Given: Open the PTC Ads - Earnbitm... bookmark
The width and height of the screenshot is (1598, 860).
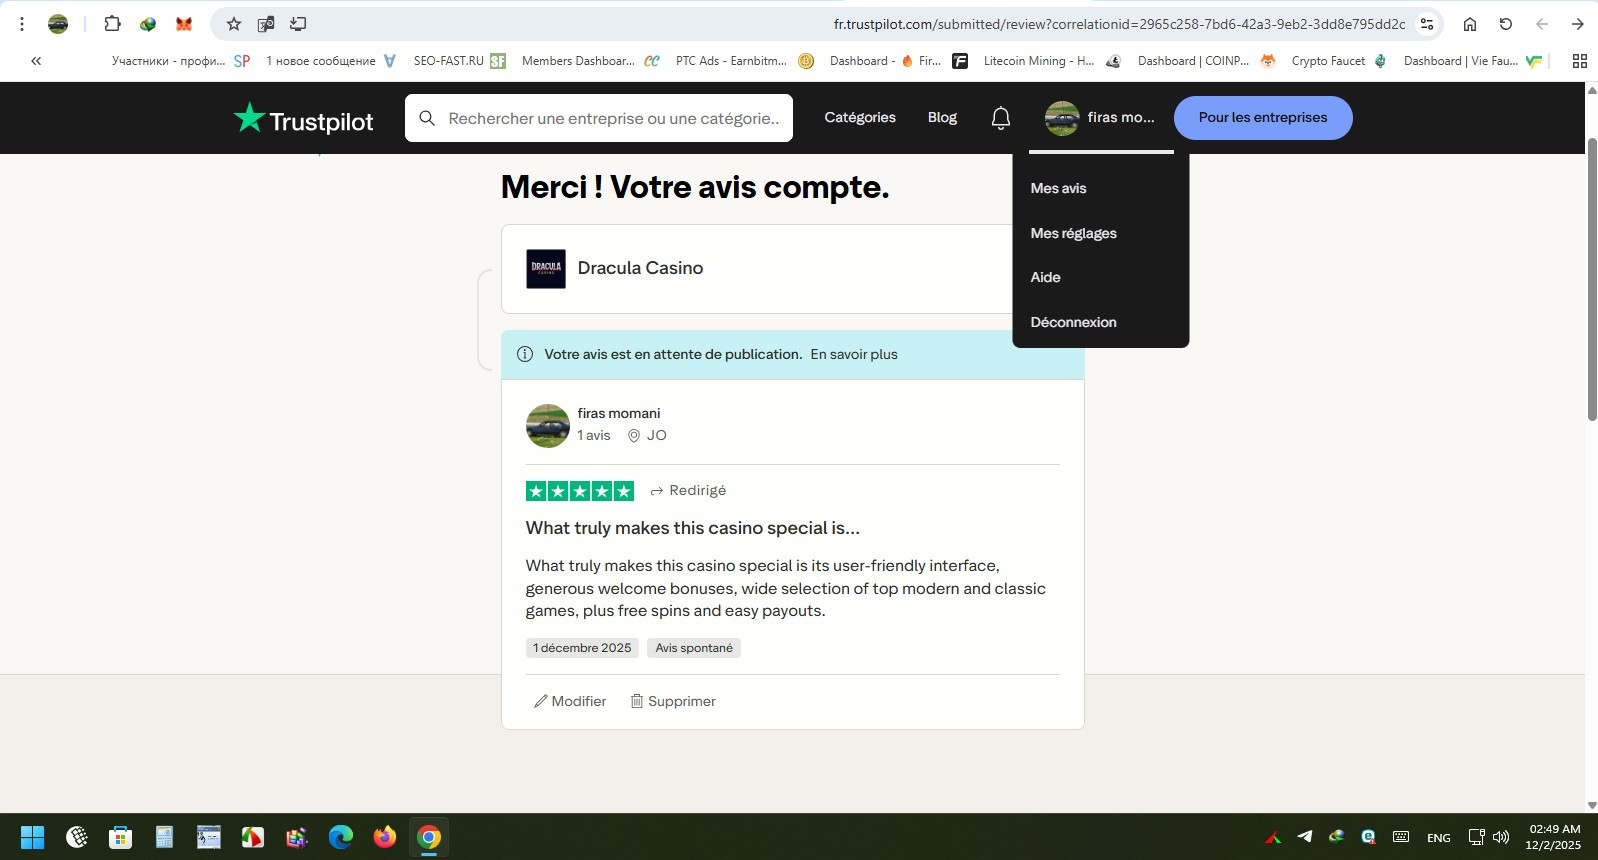Looking at the screenshot, I should click(745, 61).
